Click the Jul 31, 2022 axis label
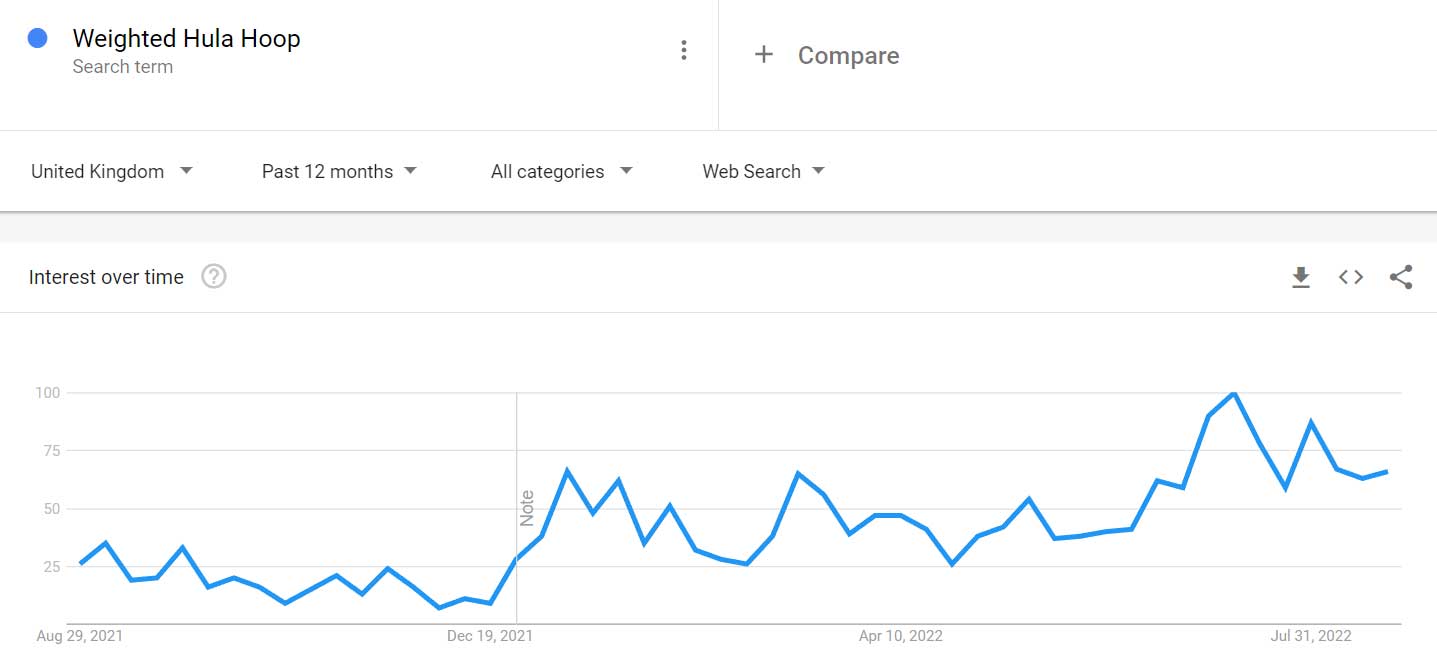Viewport: 1437px width, 670px height. 1311,636
